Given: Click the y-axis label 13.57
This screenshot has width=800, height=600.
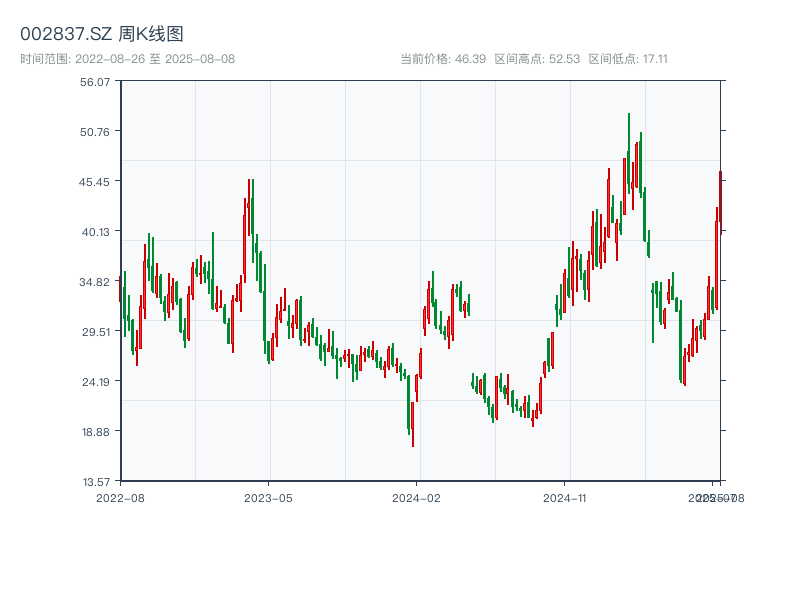Looking at the screenshot, I should coord(96,482).
